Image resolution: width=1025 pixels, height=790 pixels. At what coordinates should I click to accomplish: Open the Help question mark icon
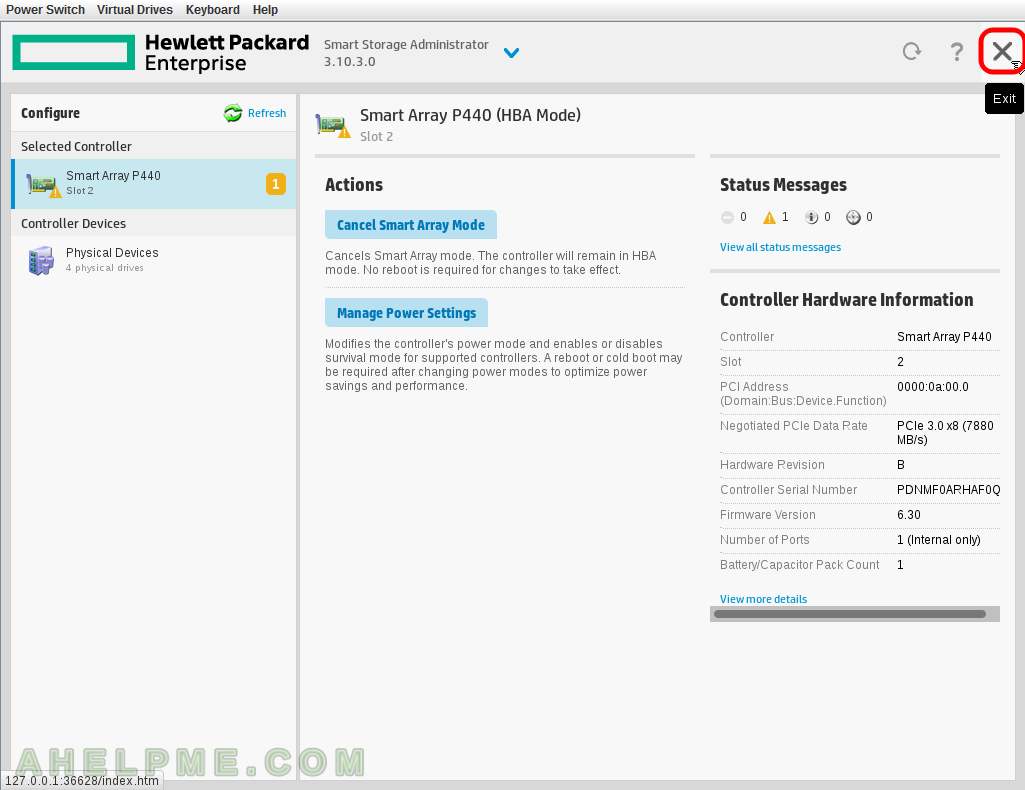pos(956,52)
